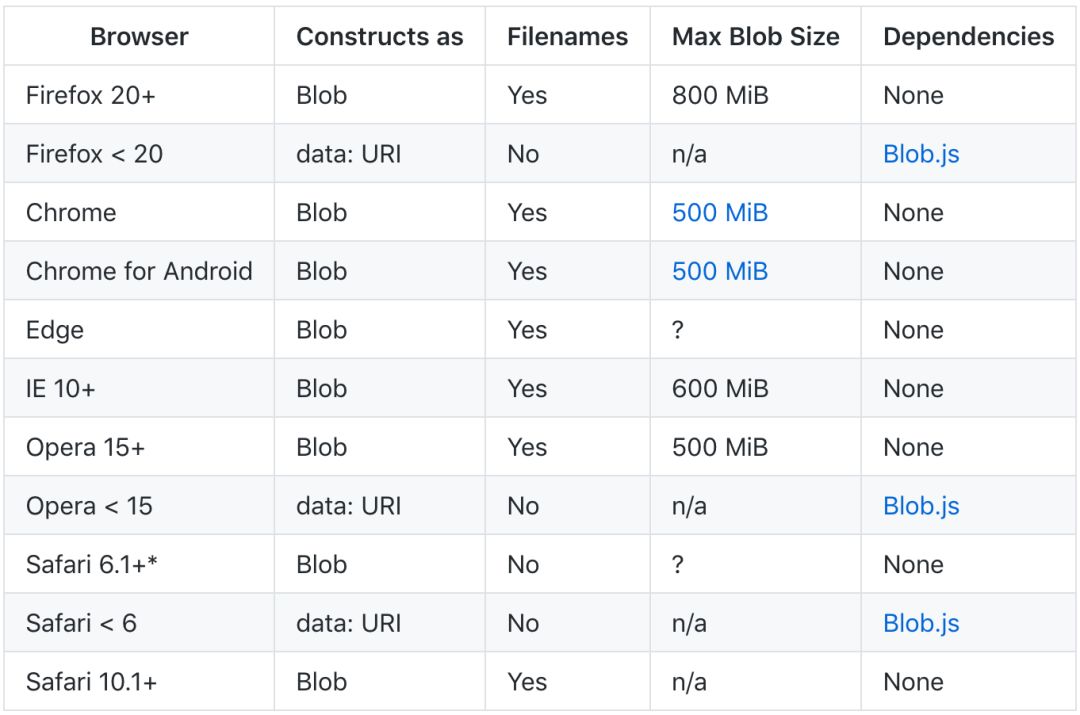
Task: Open Blob.js link in Firefox < 20 row
Action: [921, 154]
